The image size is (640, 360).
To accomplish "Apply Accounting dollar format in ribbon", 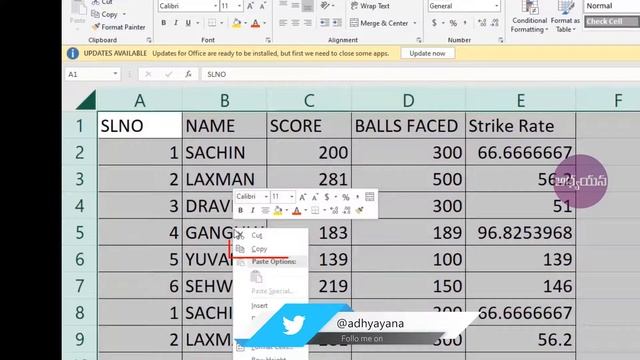I will pyautogui.click(x=434, y=23).
